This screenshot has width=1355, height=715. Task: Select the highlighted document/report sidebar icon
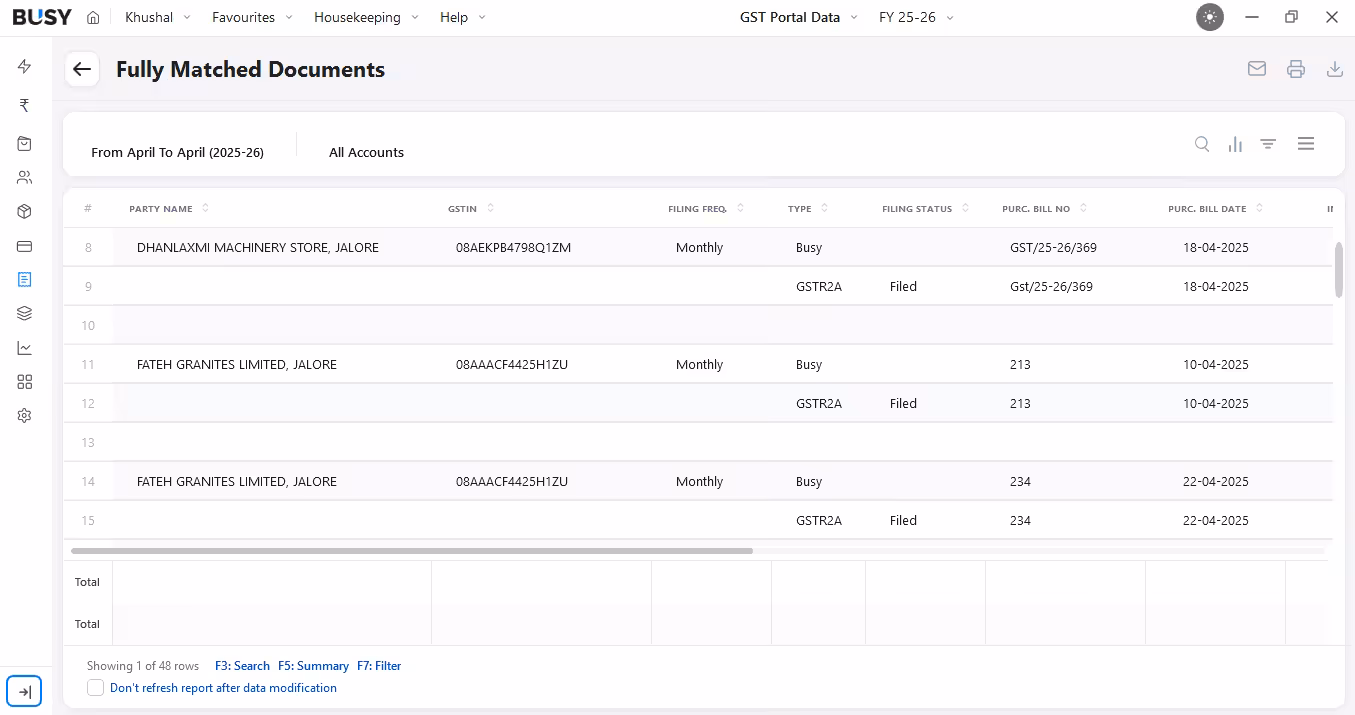click(25, 280)
